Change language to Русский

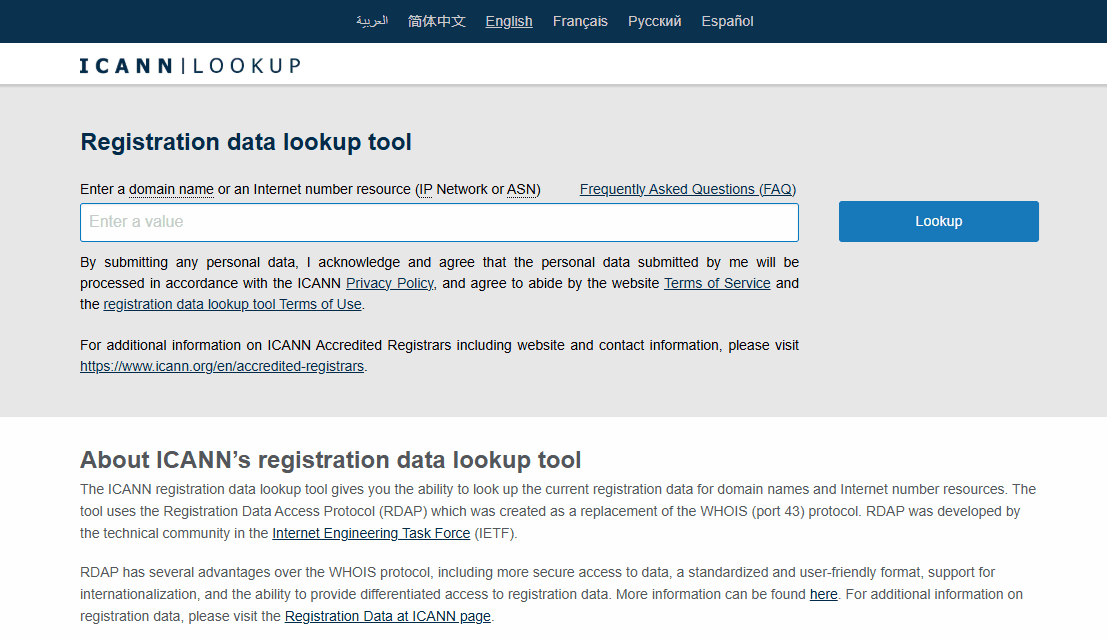655,21
